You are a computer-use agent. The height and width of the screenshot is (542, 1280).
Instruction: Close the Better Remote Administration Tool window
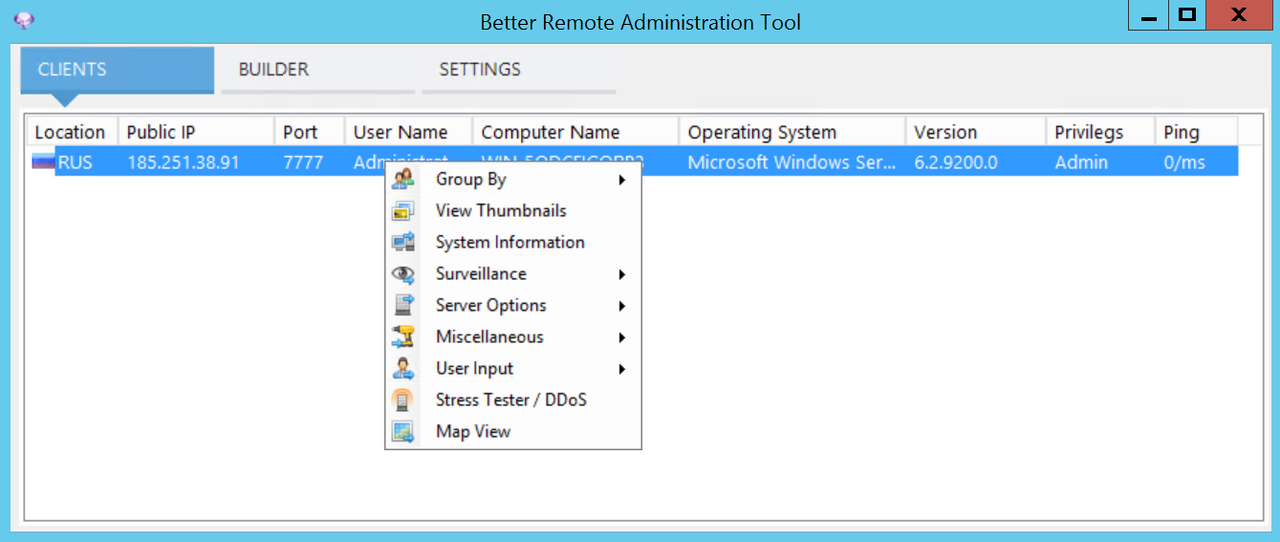(1239, 15)
